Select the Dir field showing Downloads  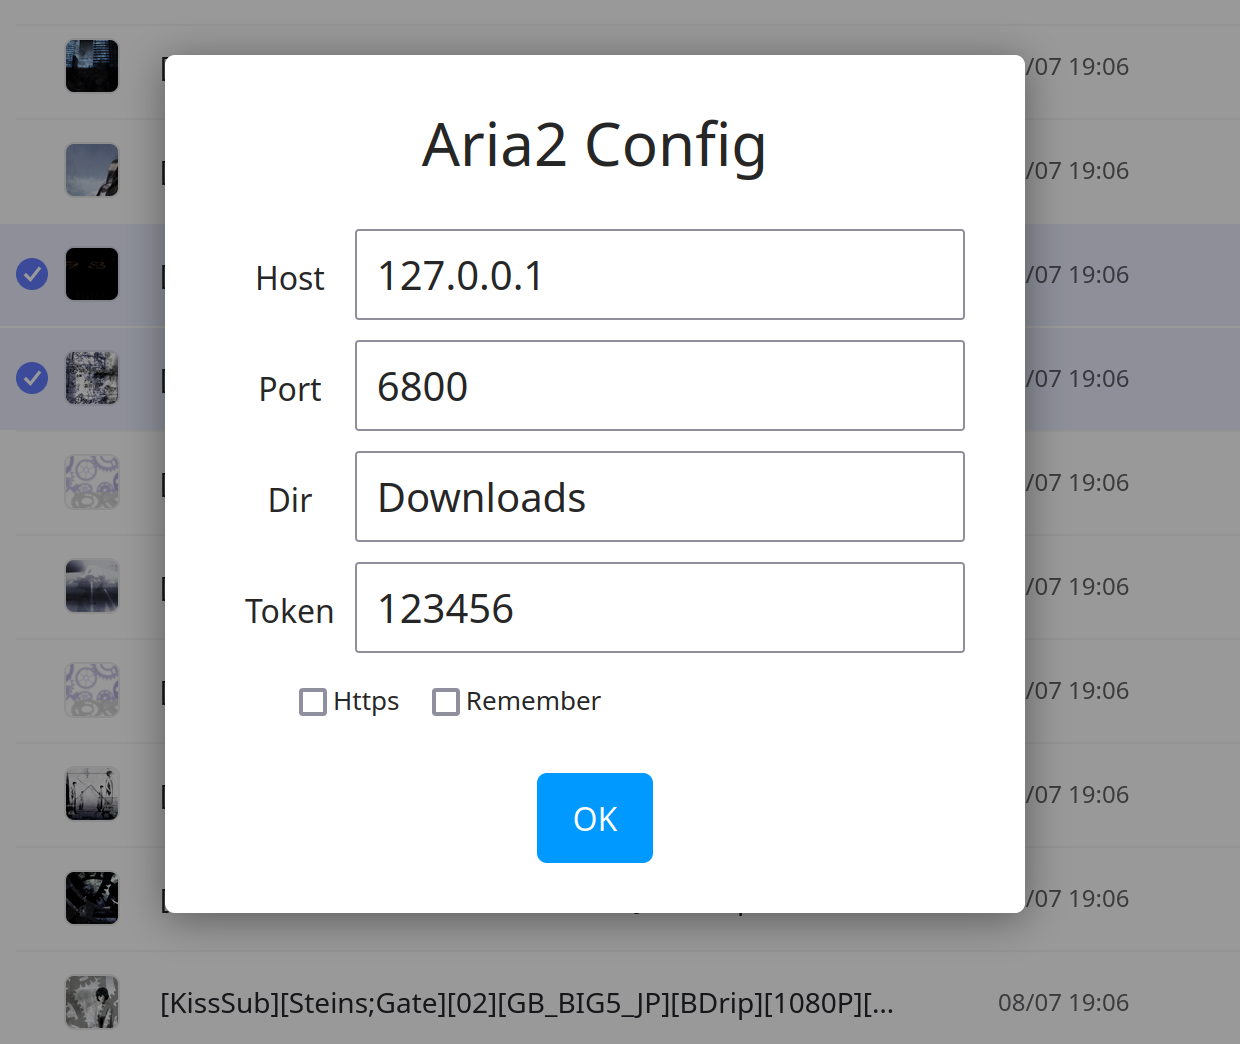click(660, 496)
